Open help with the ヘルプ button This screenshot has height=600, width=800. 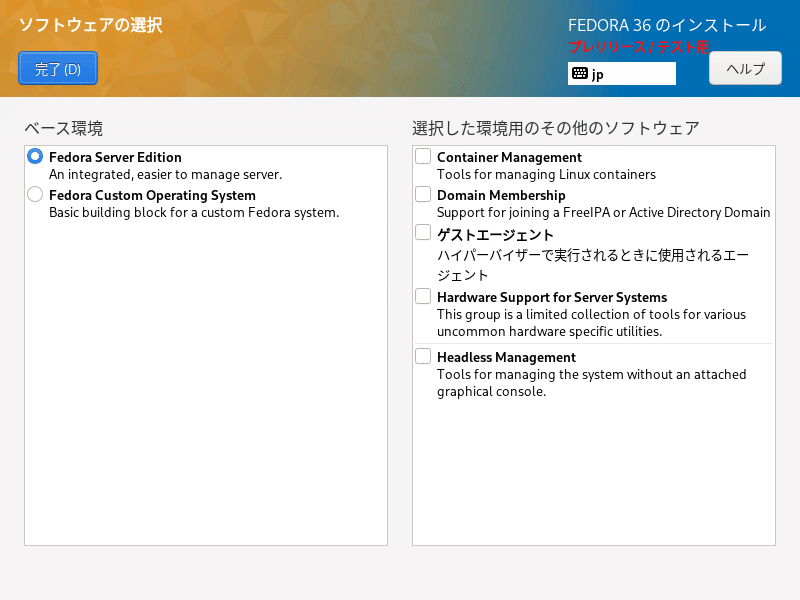745,68
